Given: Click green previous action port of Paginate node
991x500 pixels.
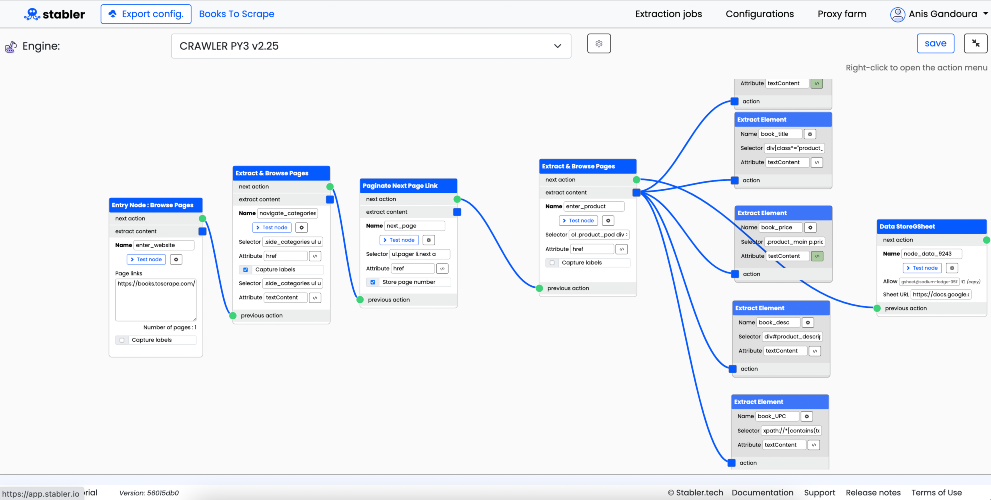Looking at the screenshot, I should coord(360,300).
